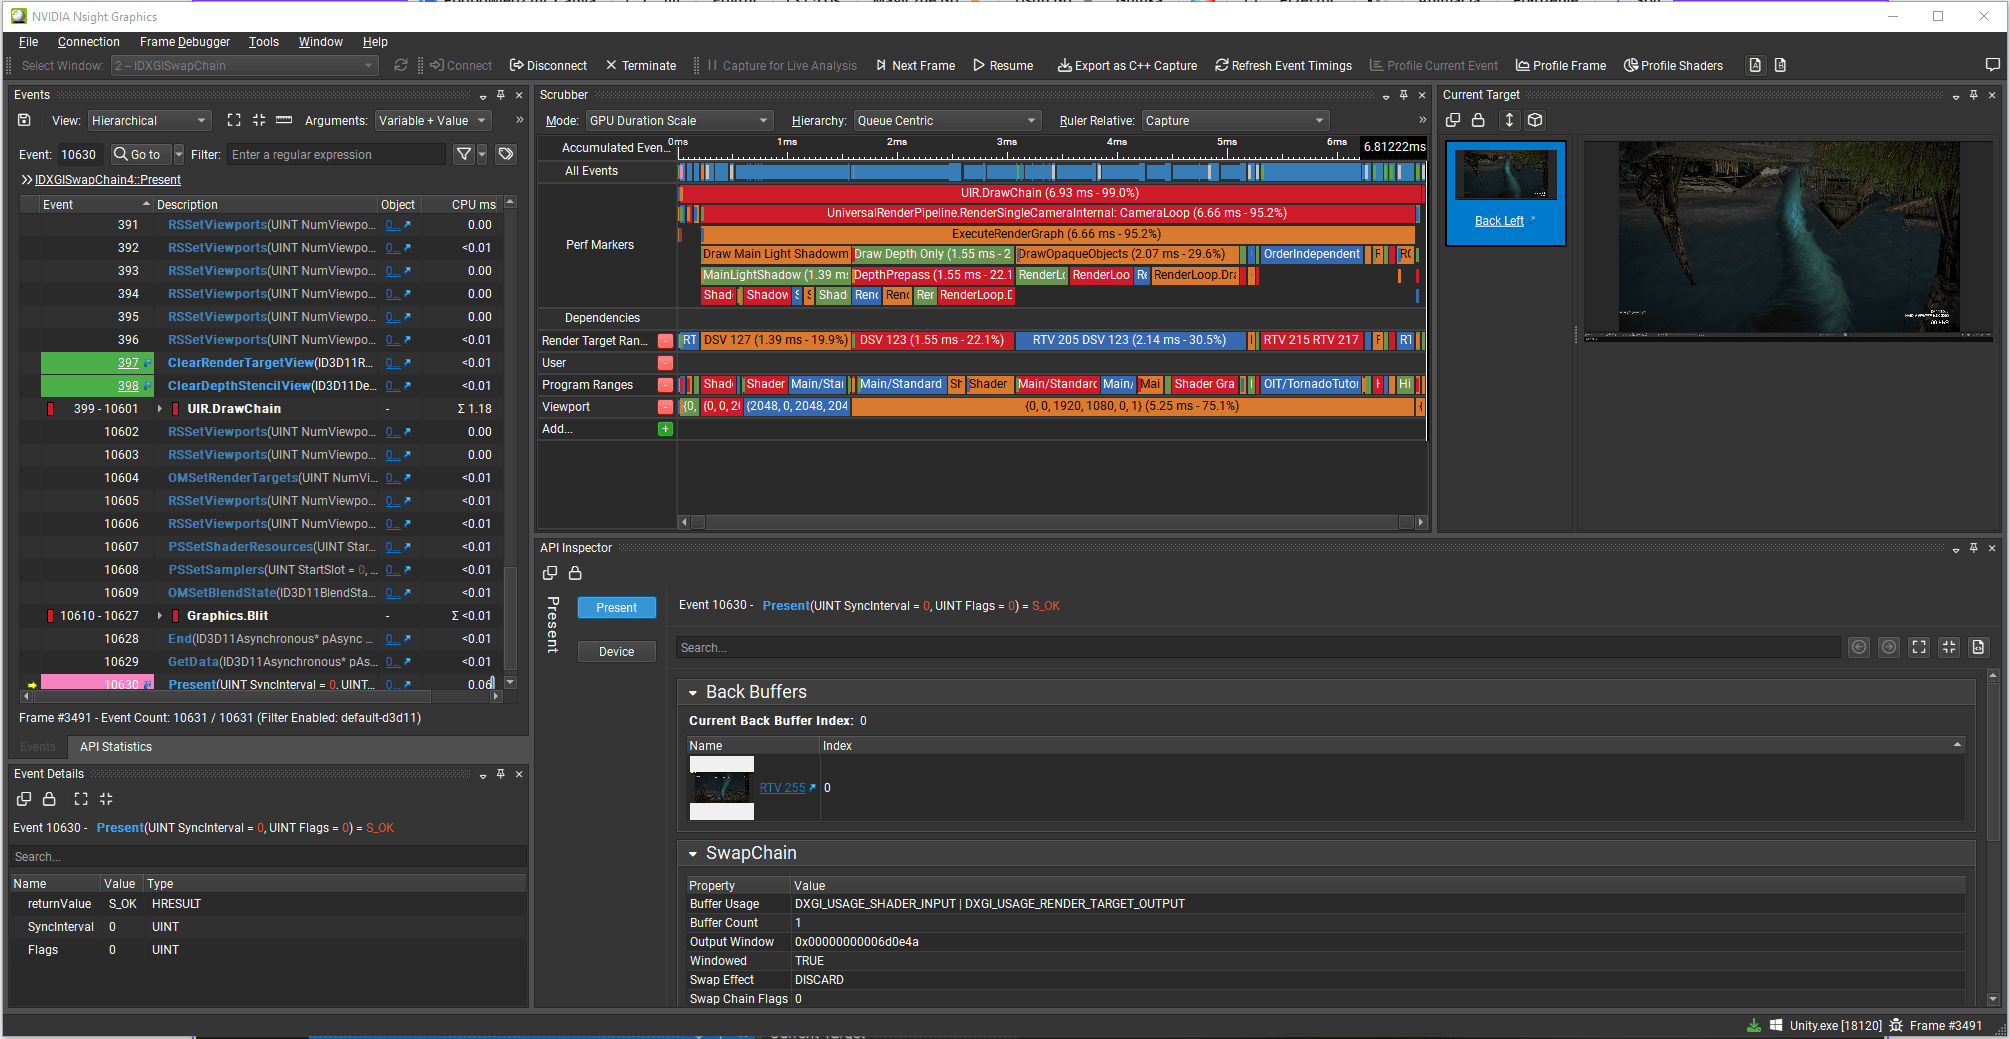The height and width of the screenshot is (1039, 2010).
Task: Remove the Viewport row with red toggle
Action: click(x=665, y=407)
